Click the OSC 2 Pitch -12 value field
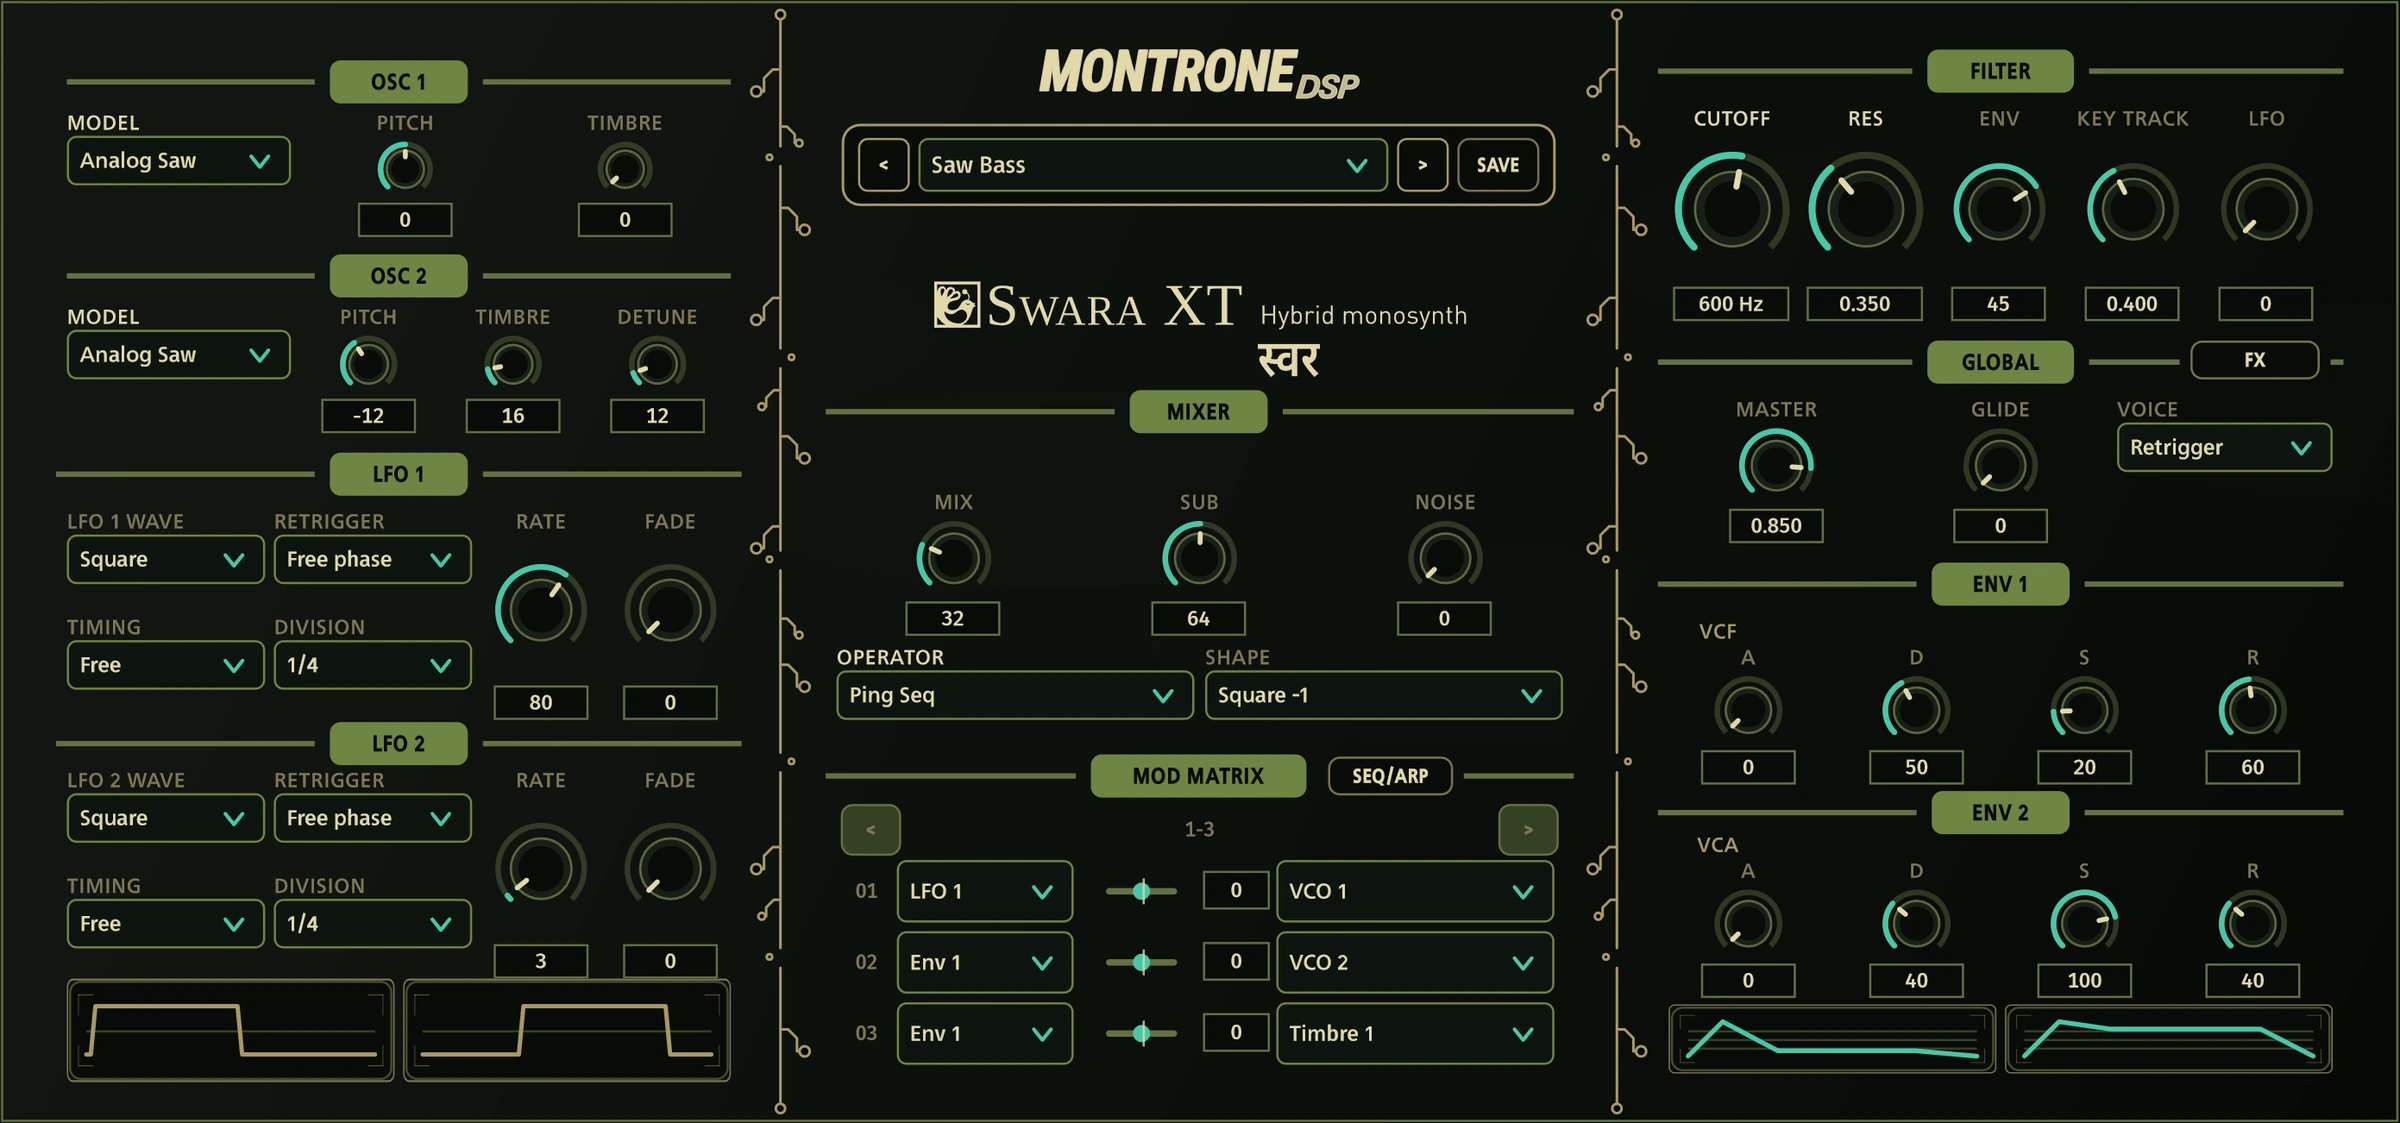This screenshot has width=2400, height=1123. [368, 416]
